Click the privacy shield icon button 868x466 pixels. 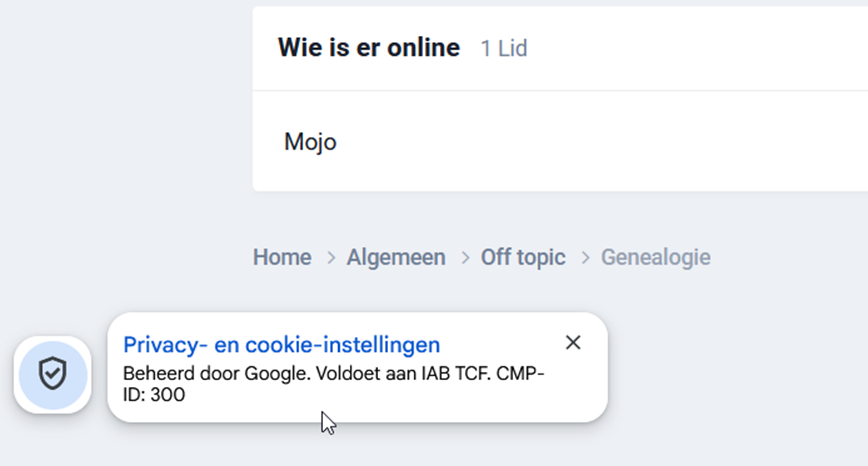tap(52, 374)
